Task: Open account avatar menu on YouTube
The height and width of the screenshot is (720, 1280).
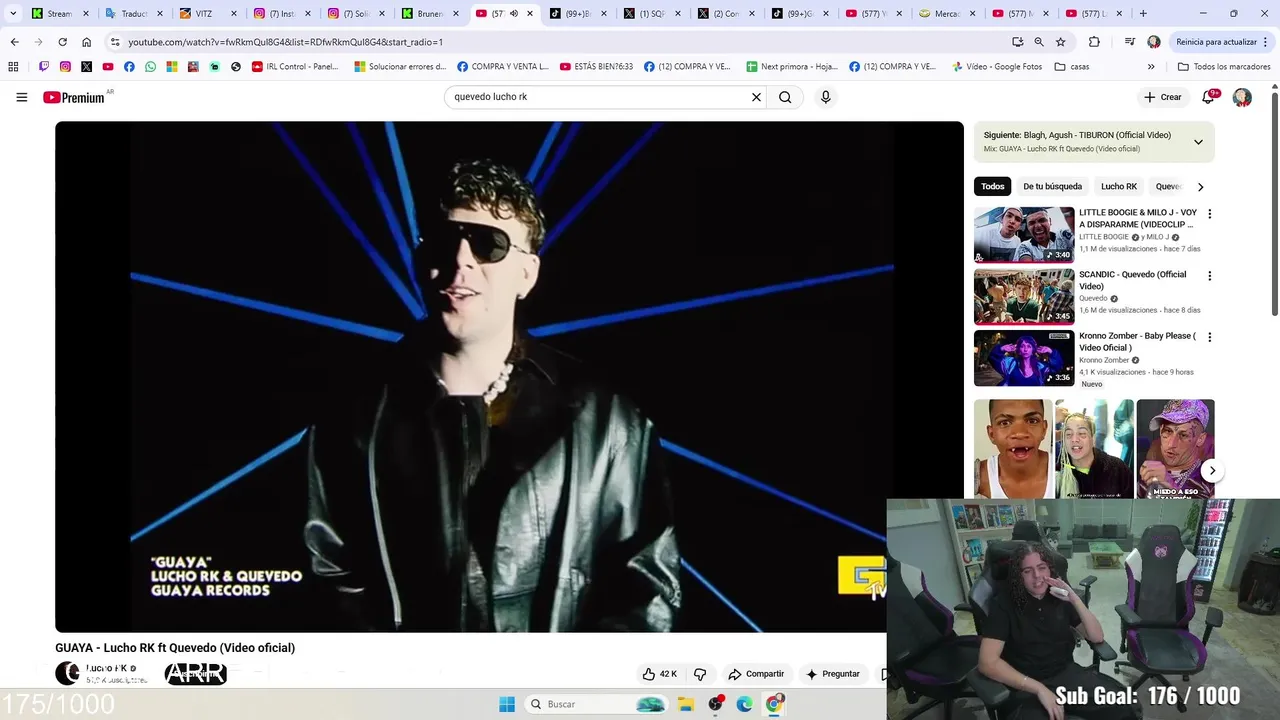Action: tap(1242, 97)
